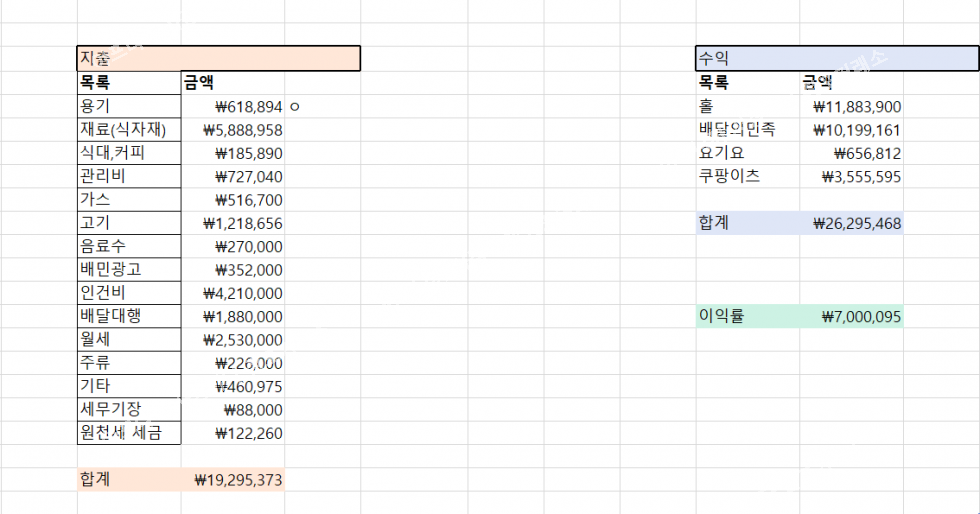Select the 배민광고 label cell
The width and height of the screenshot is (980, 514).
click(x=128, y=270)
